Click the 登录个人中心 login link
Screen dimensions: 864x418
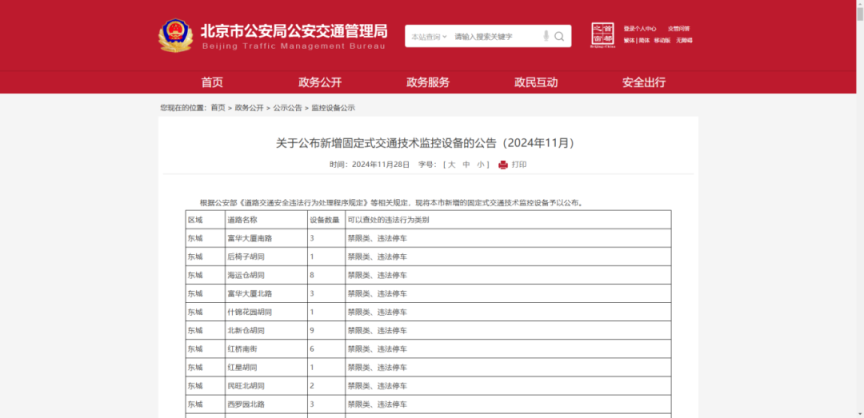point(640,28)
